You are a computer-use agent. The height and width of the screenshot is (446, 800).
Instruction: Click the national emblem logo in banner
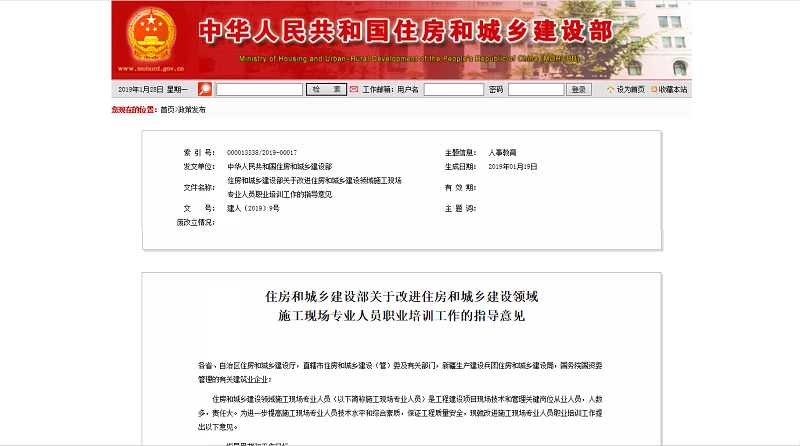coord(152,34)
